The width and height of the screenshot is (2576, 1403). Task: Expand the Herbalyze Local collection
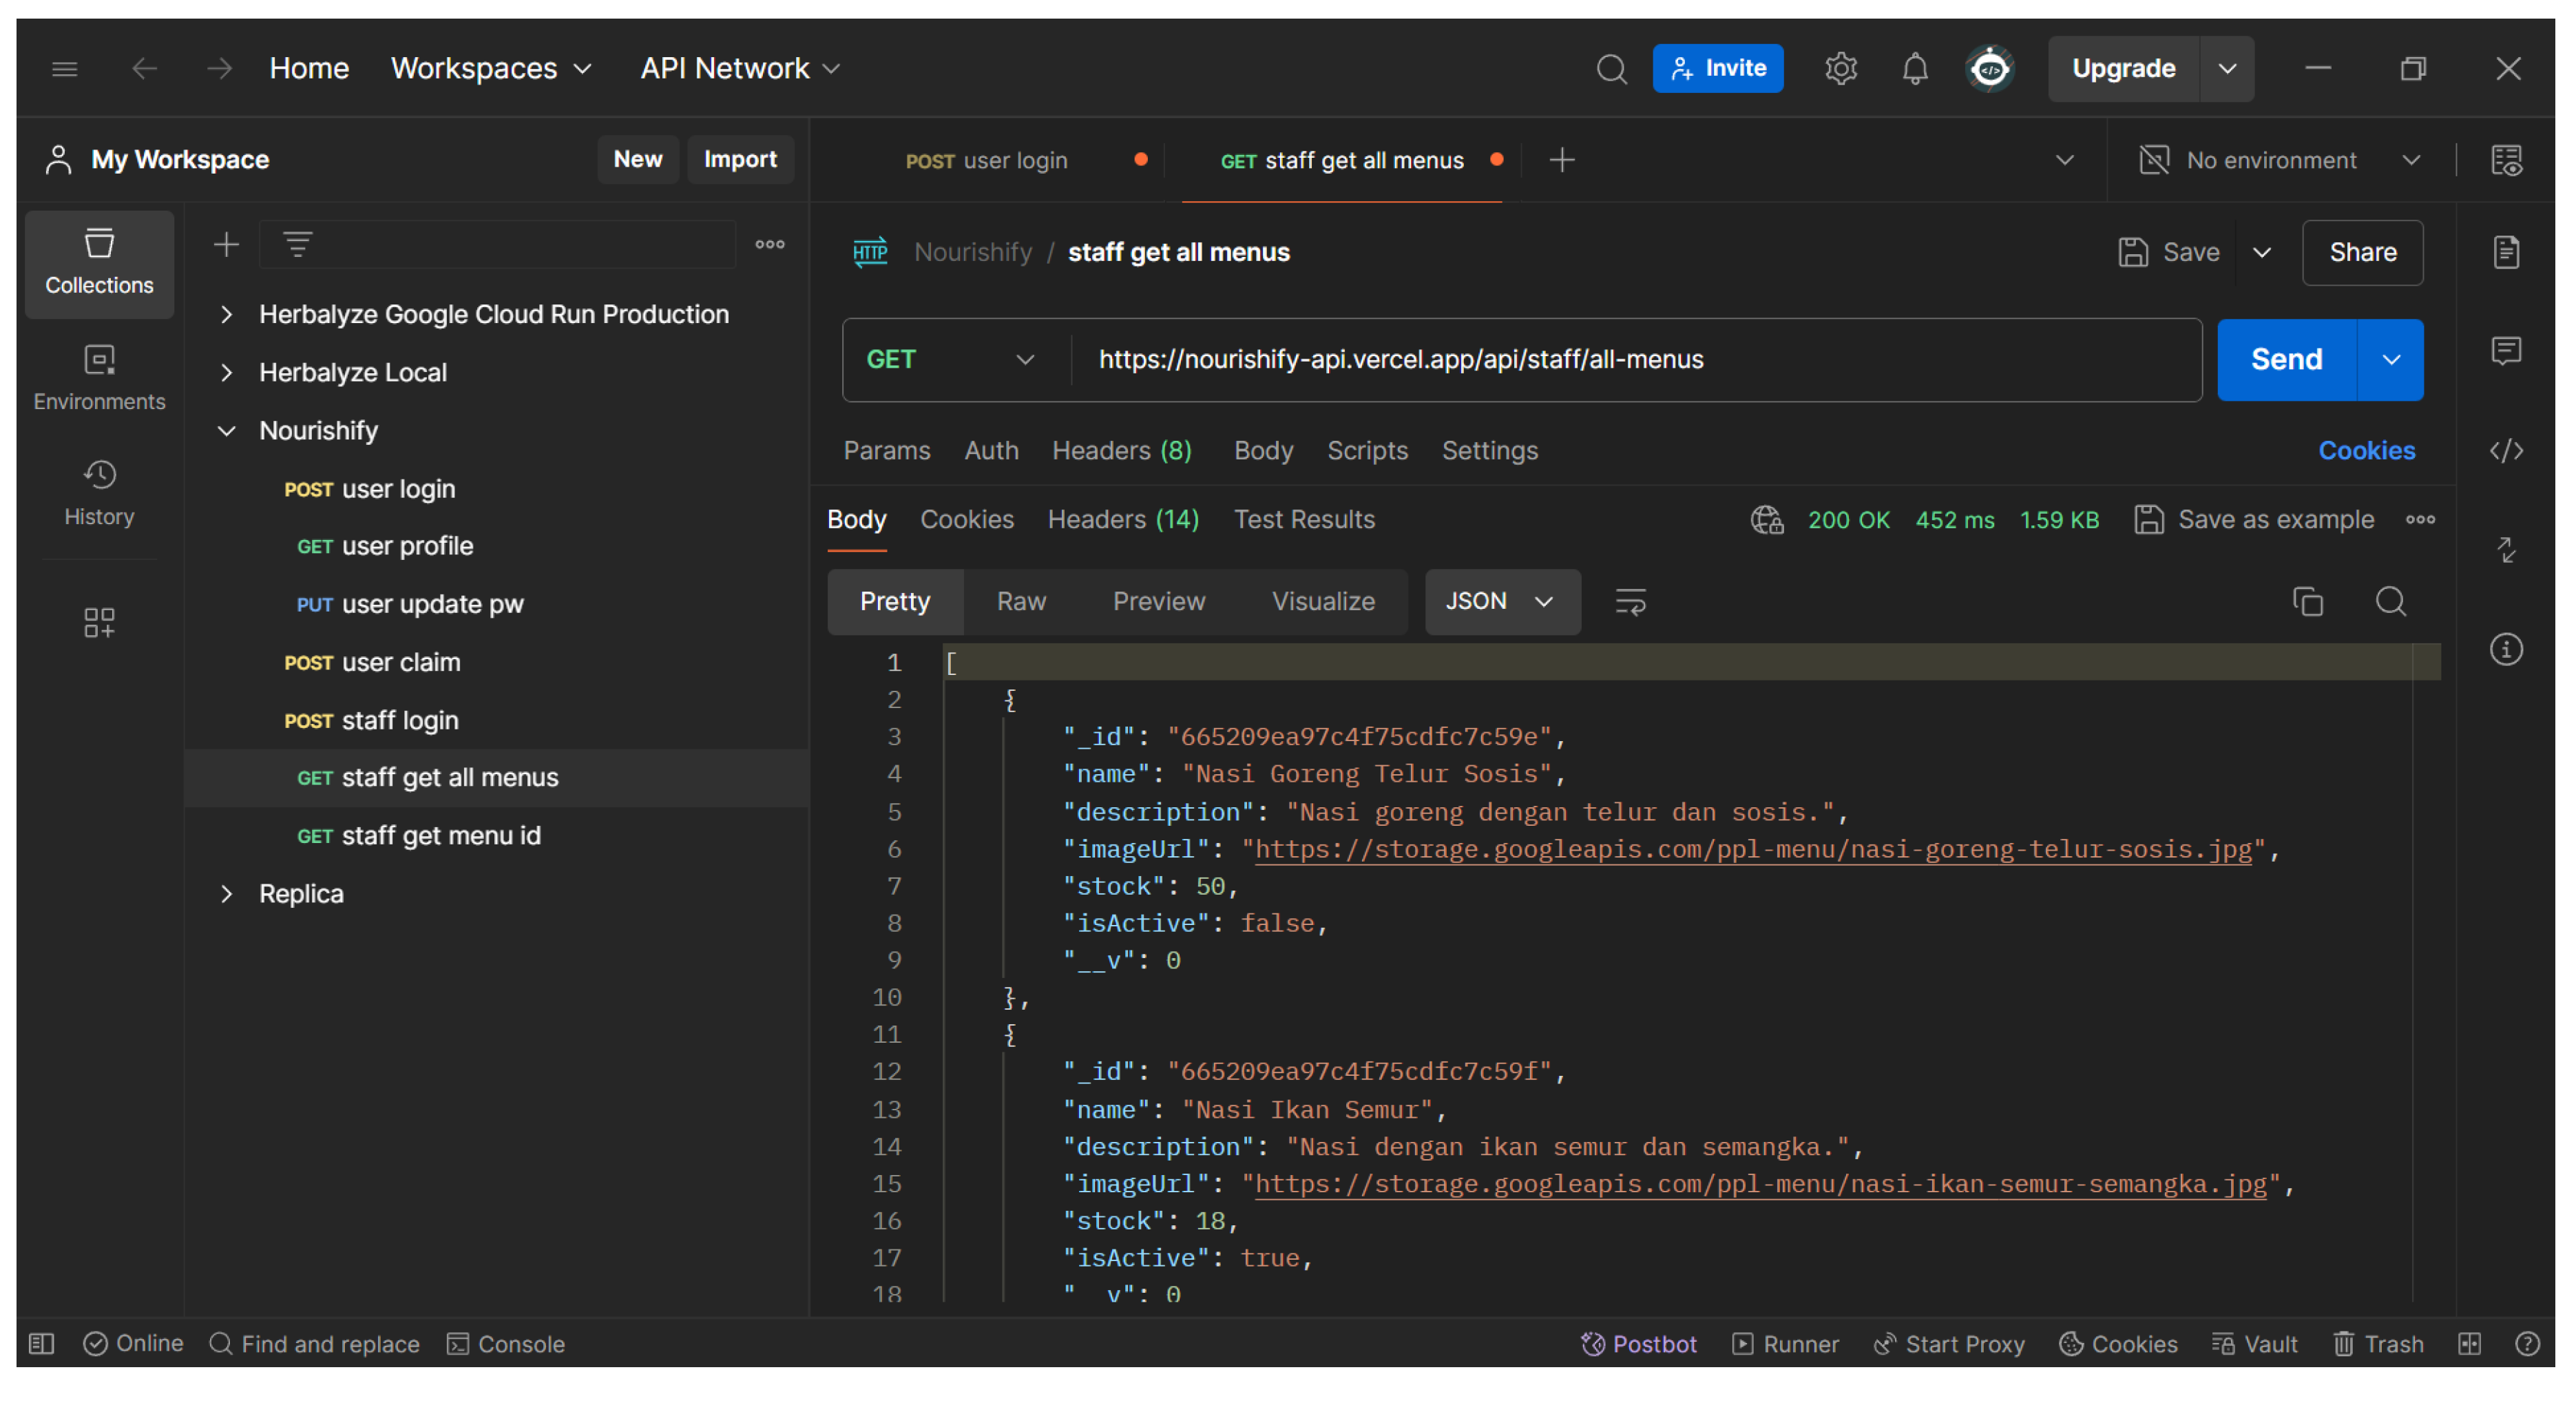[x=227, y=372]
